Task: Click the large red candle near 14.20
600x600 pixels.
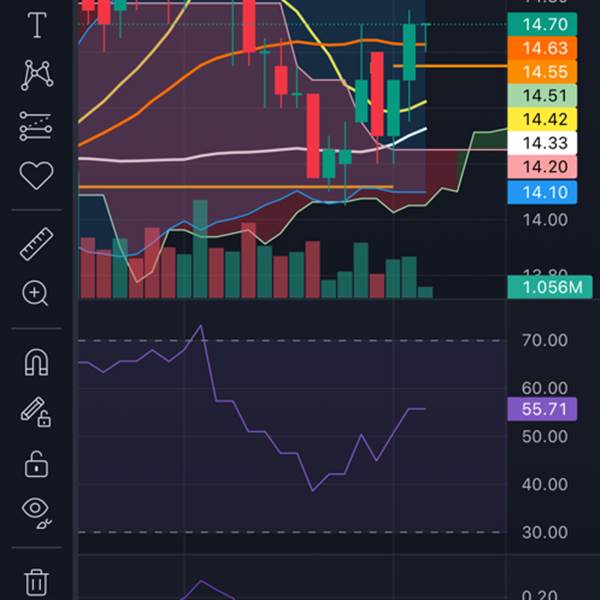Action: tap(313, 136)
